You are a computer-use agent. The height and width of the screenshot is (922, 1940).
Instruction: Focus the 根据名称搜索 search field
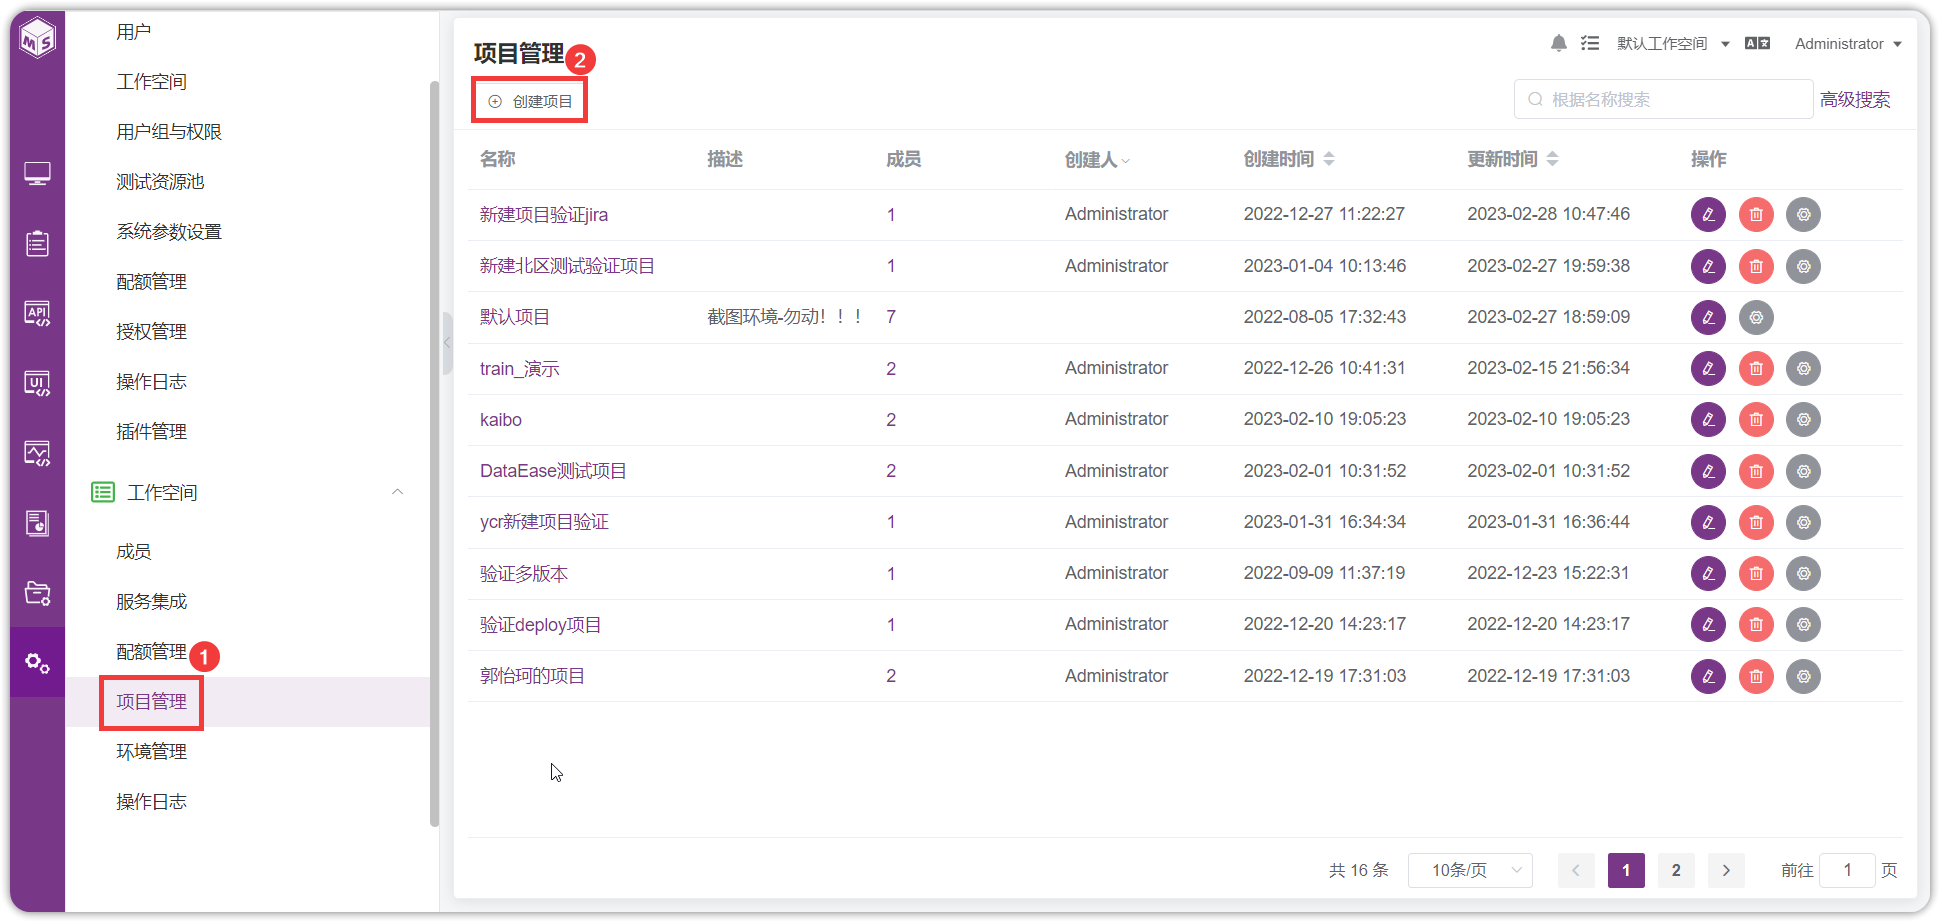tap(1663, 99)
